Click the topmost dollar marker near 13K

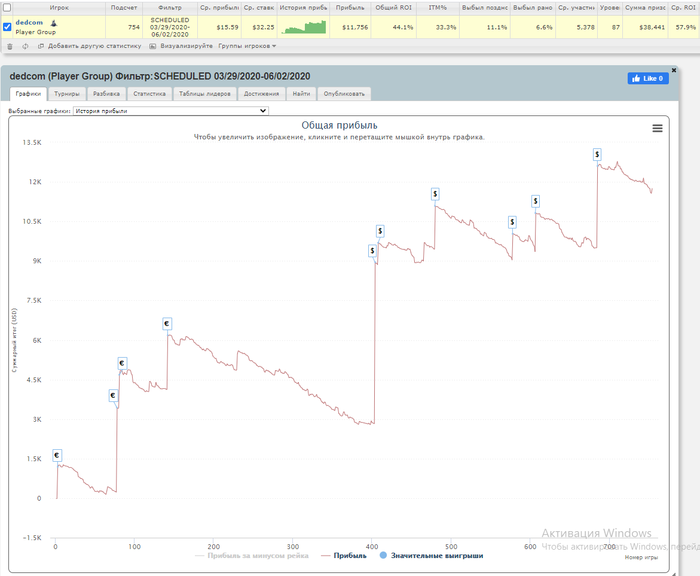(597, 154)
